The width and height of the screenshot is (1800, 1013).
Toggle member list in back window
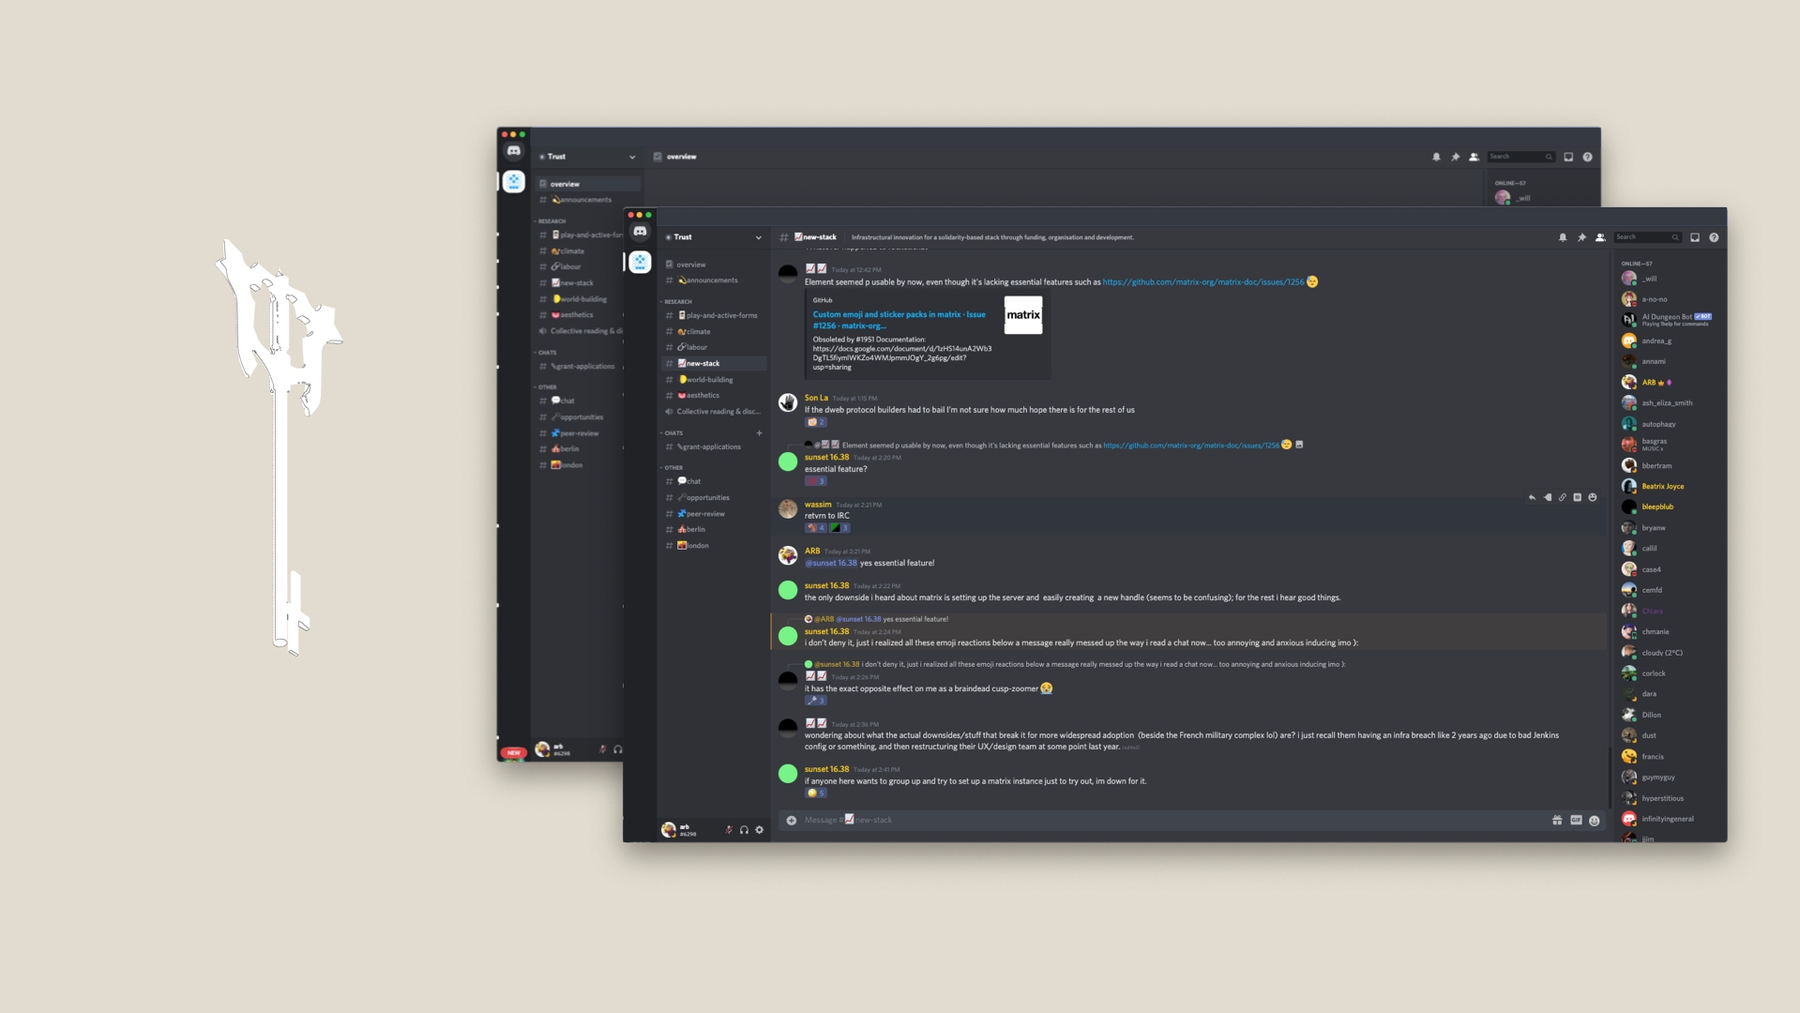coord(1475,157)
